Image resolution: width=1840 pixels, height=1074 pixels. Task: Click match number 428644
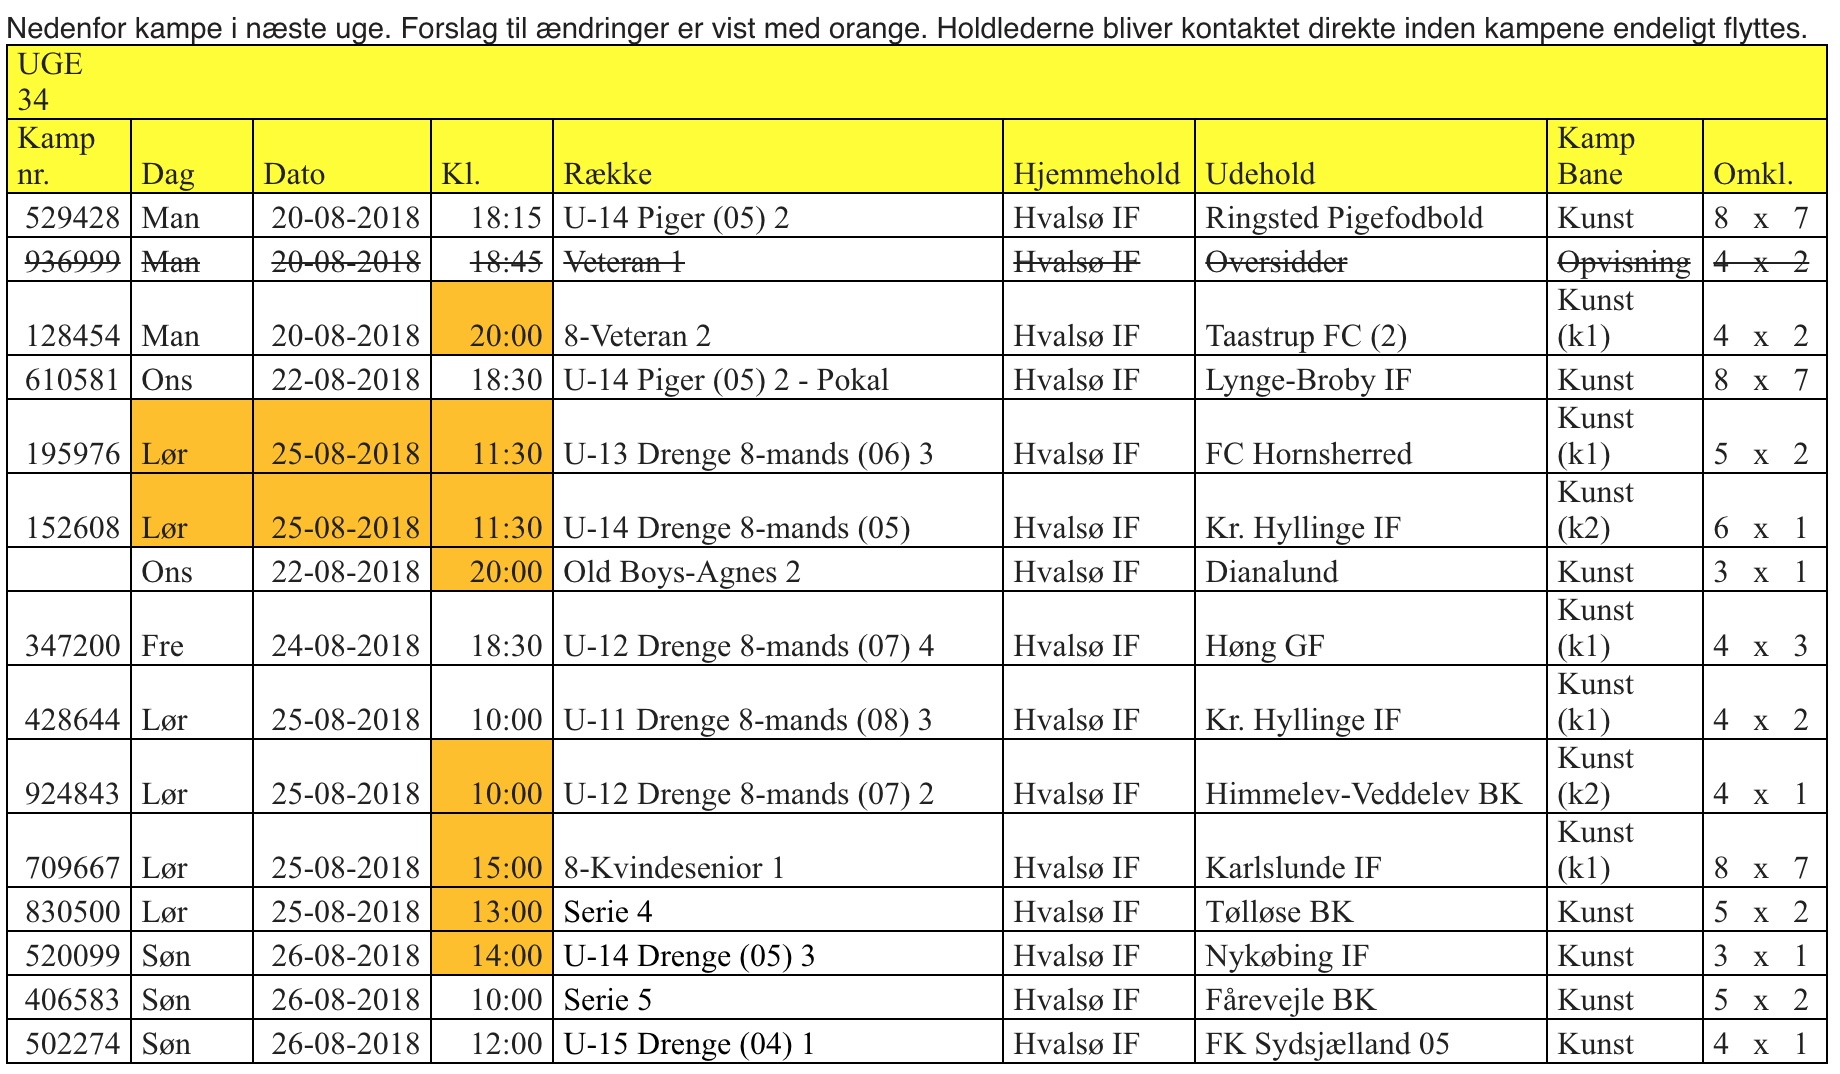coord(69,703)
